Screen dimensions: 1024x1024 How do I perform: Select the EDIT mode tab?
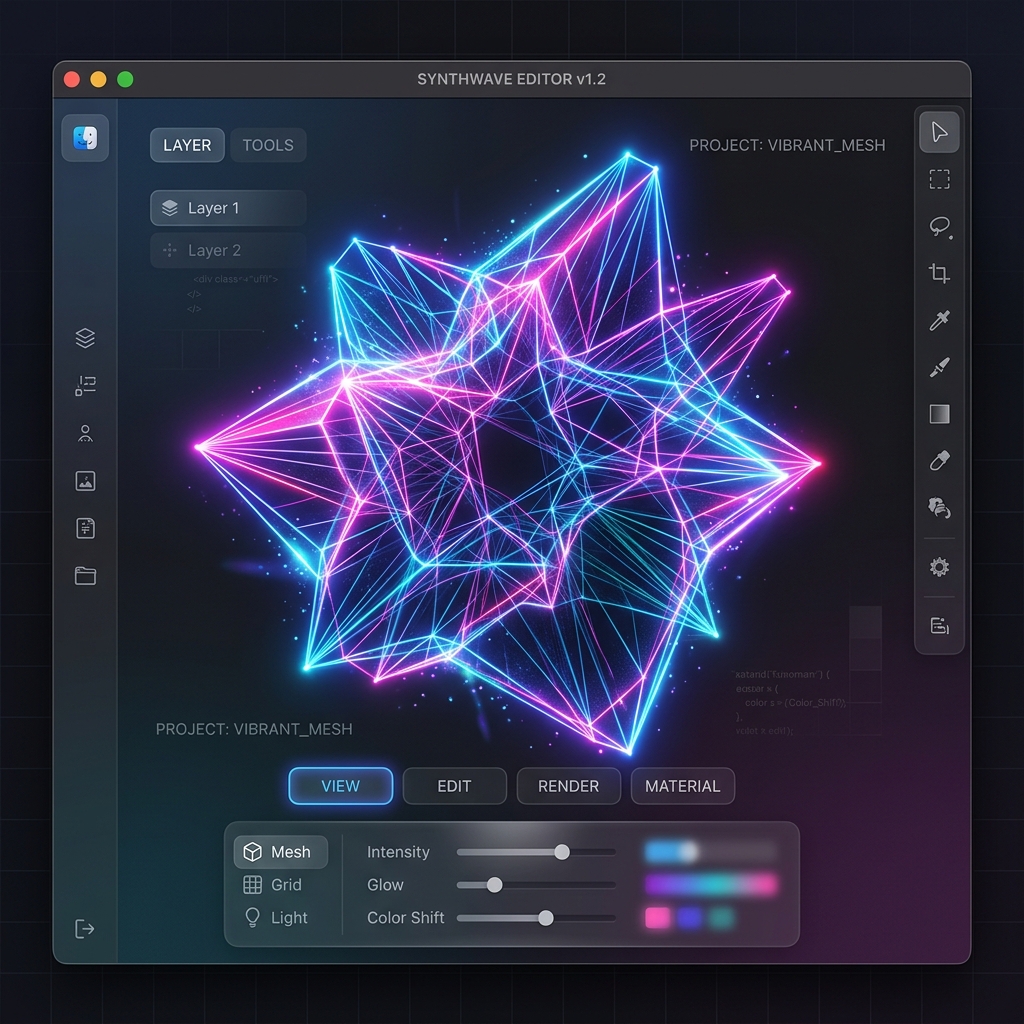[454, 786]
